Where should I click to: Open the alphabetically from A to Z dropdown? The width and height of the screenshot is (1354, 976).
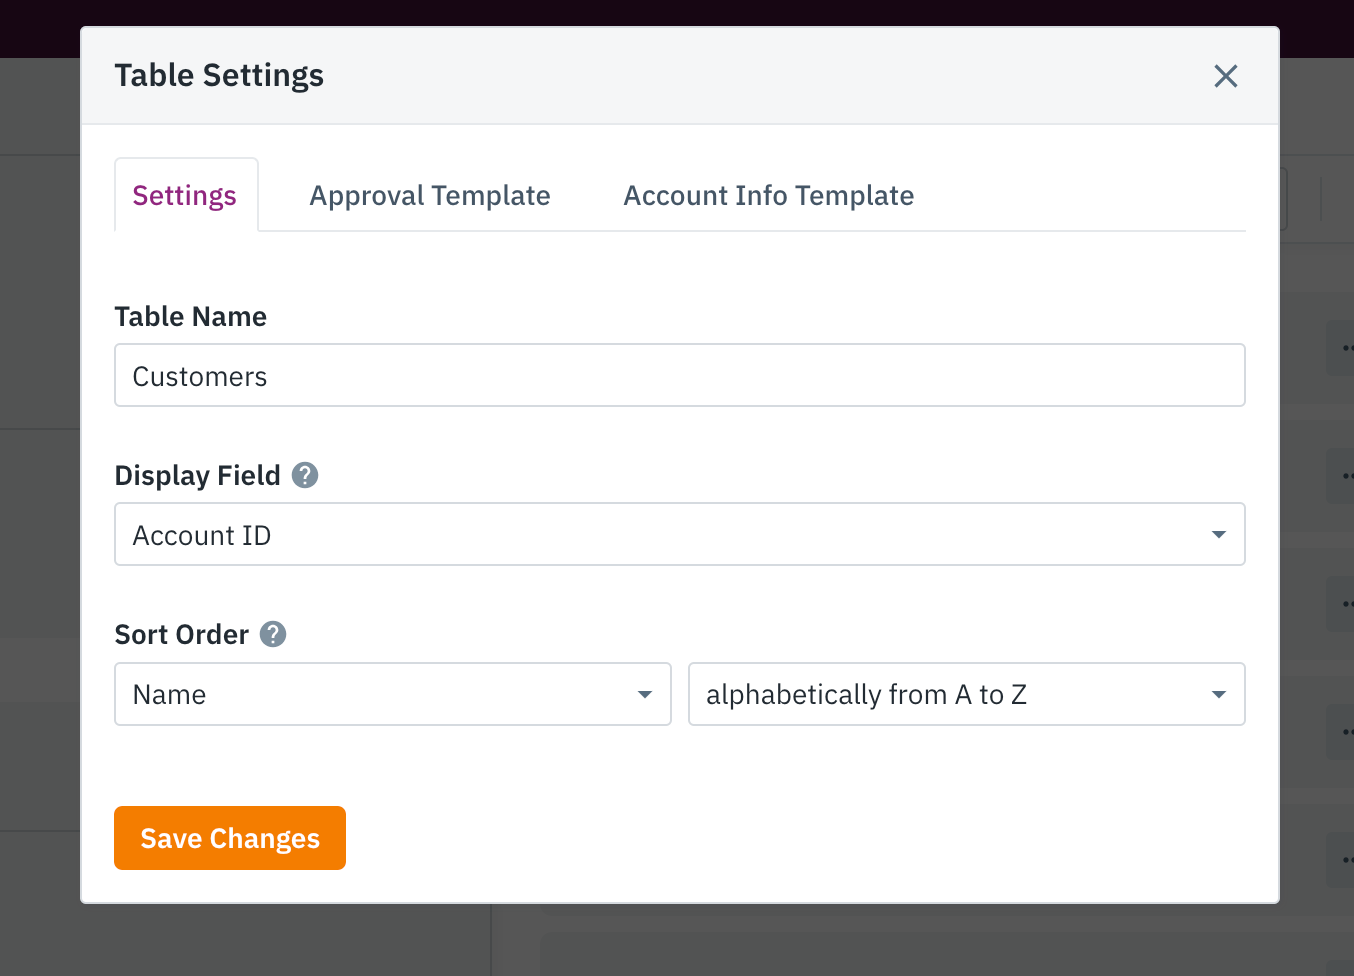[966, 694]
